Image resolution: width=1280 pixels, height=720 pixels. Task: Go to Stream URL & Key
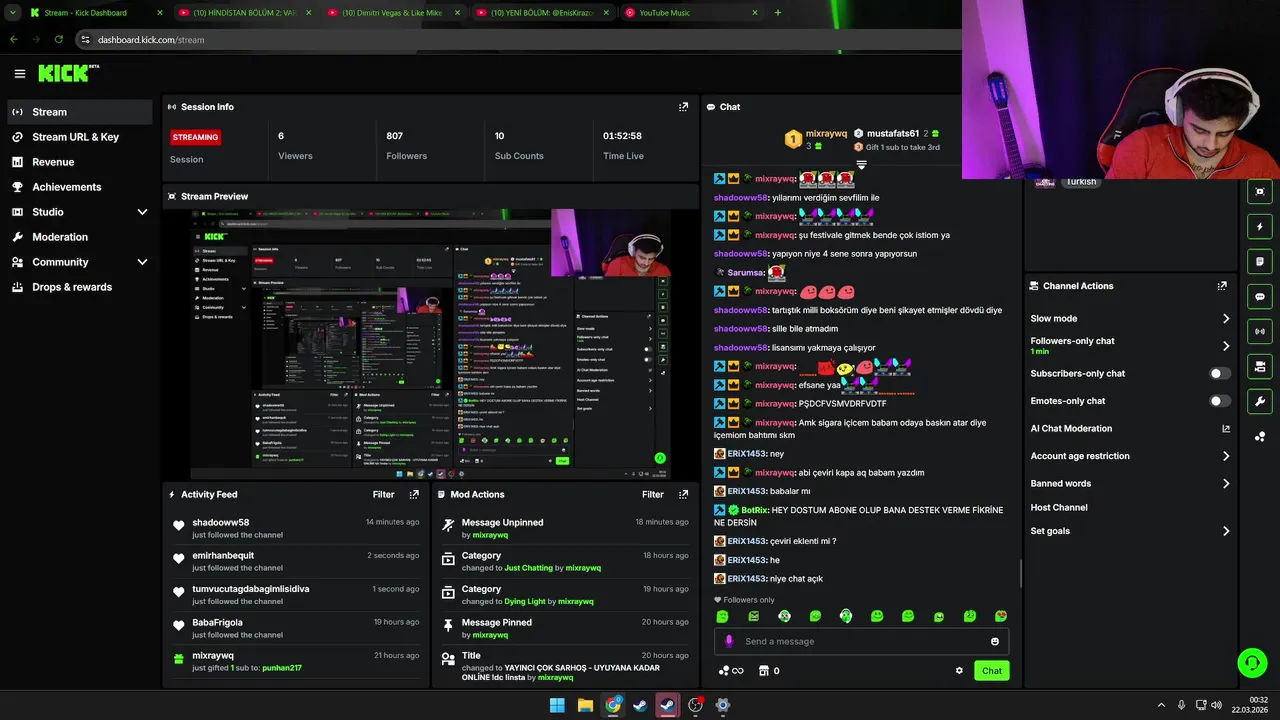80,137
